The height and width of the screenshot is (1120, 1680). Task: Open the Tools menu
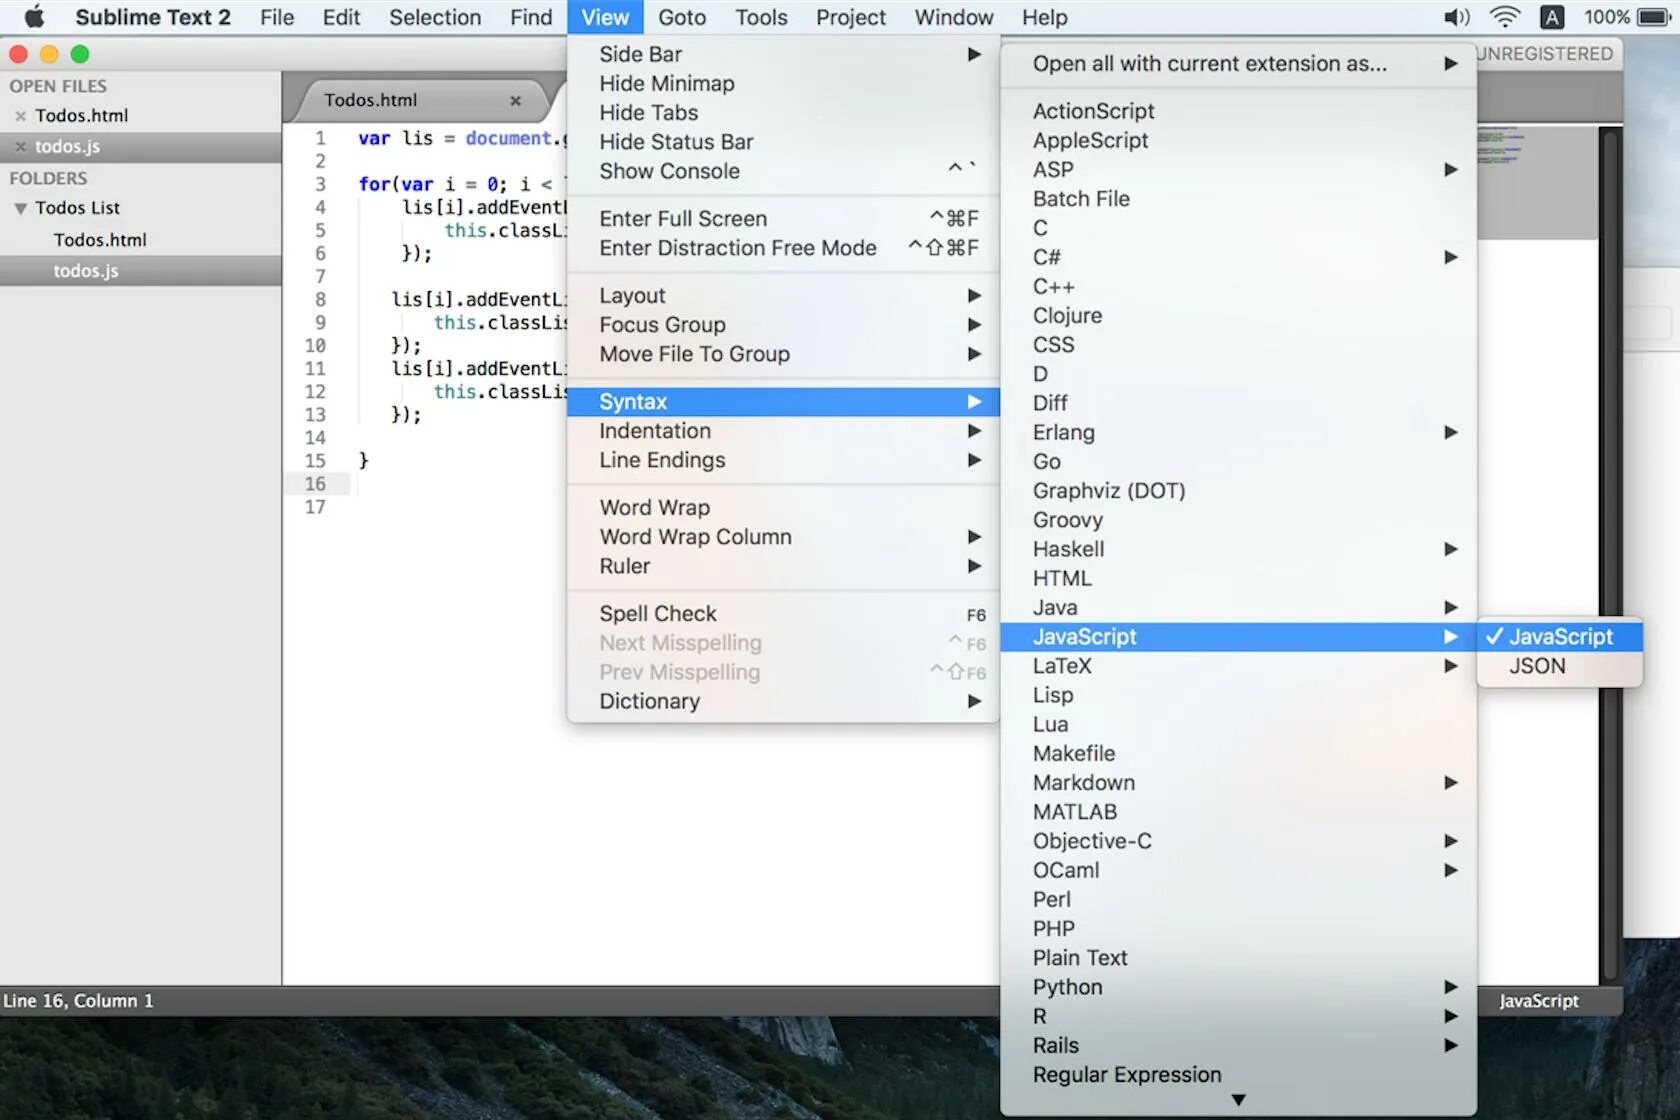pyautogui.click(x=761, y=17)
